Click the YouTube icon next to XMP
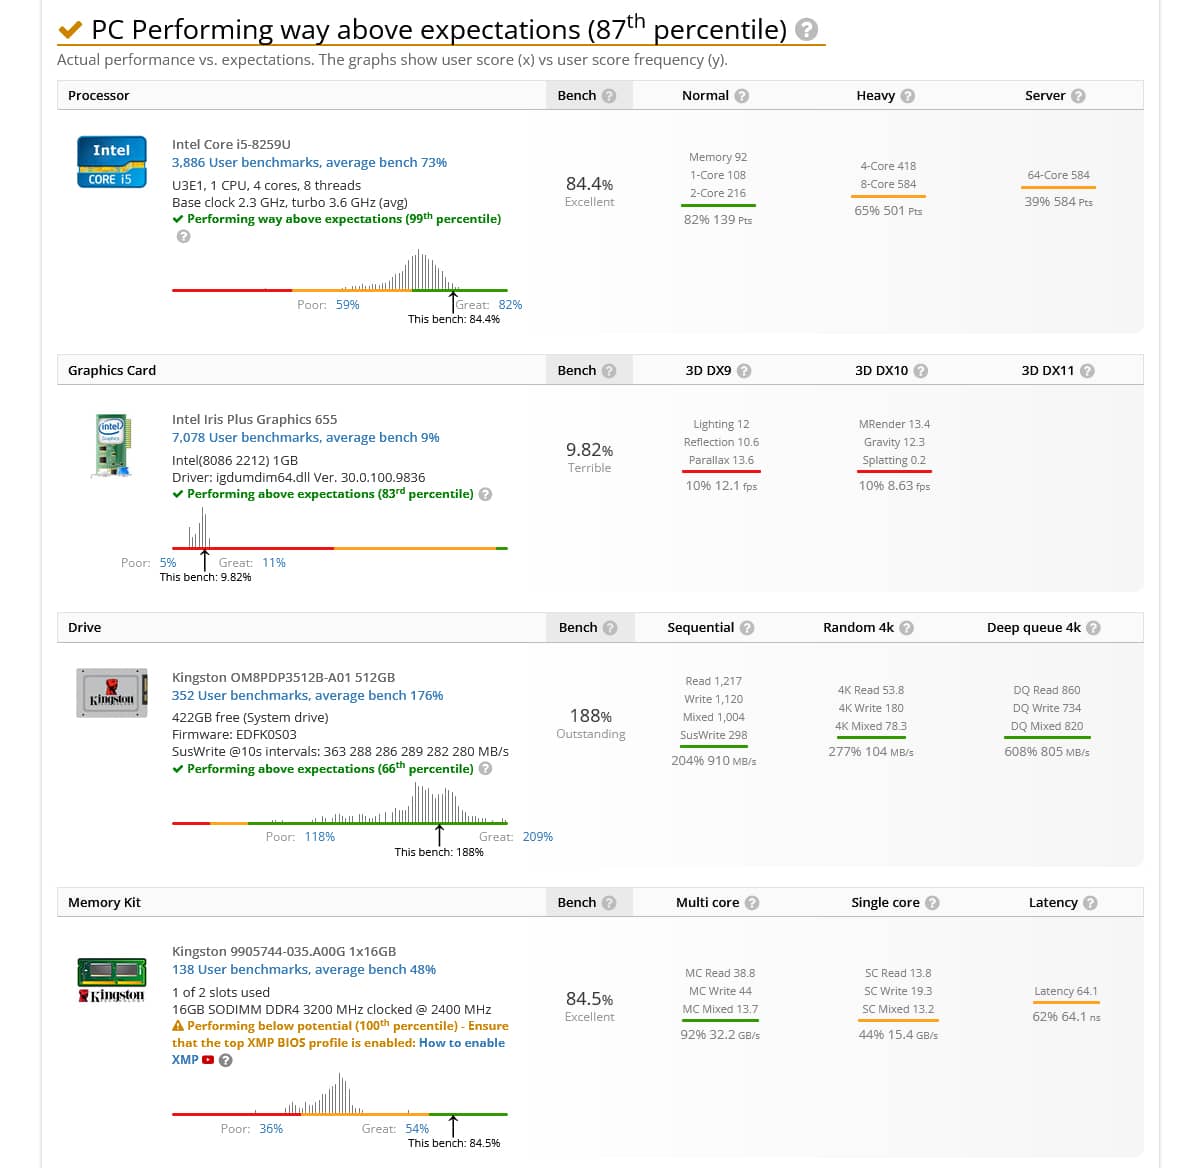This screenshot has height=1168, width=1201. [208, 1060]
